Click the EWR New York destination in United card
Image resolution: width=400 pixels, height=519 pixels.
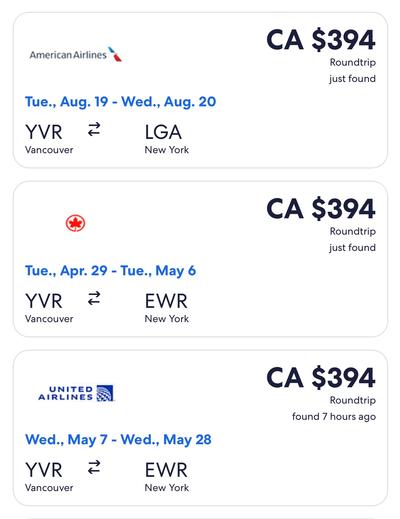click(167, 477)
